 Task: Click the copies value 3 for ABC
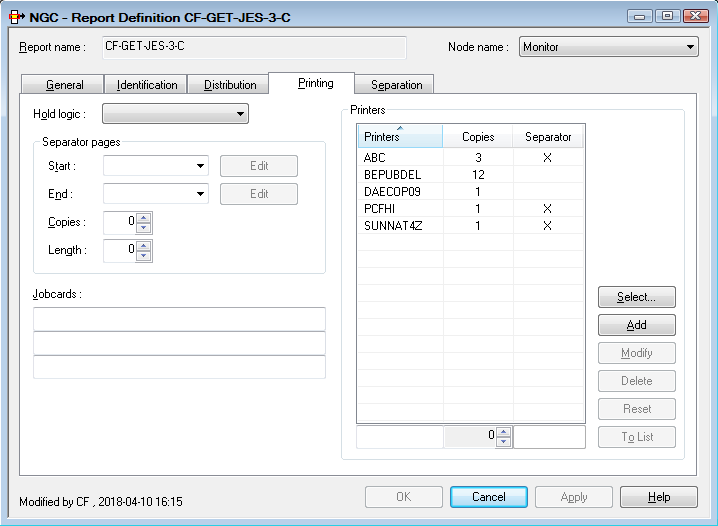click(x=478, y=157)
